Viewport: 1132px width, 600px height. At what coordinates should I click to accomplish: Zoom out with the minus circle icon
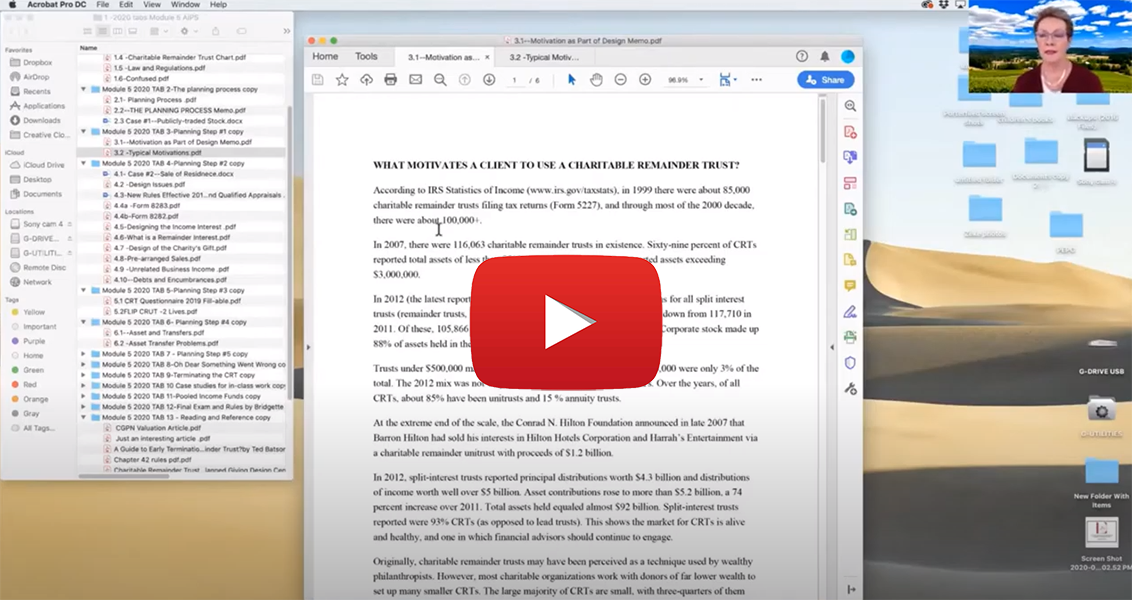pos(620,79)
